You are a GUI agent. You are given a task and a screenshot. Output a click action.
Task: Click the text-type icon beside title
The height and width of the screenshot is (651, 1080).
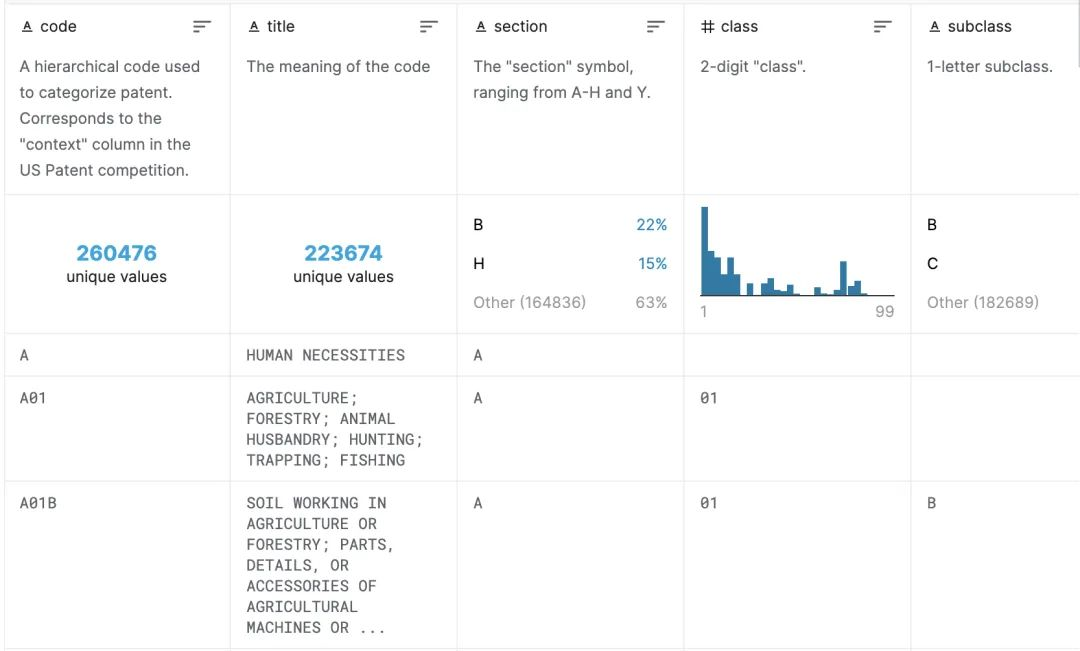tap(254, 27)
